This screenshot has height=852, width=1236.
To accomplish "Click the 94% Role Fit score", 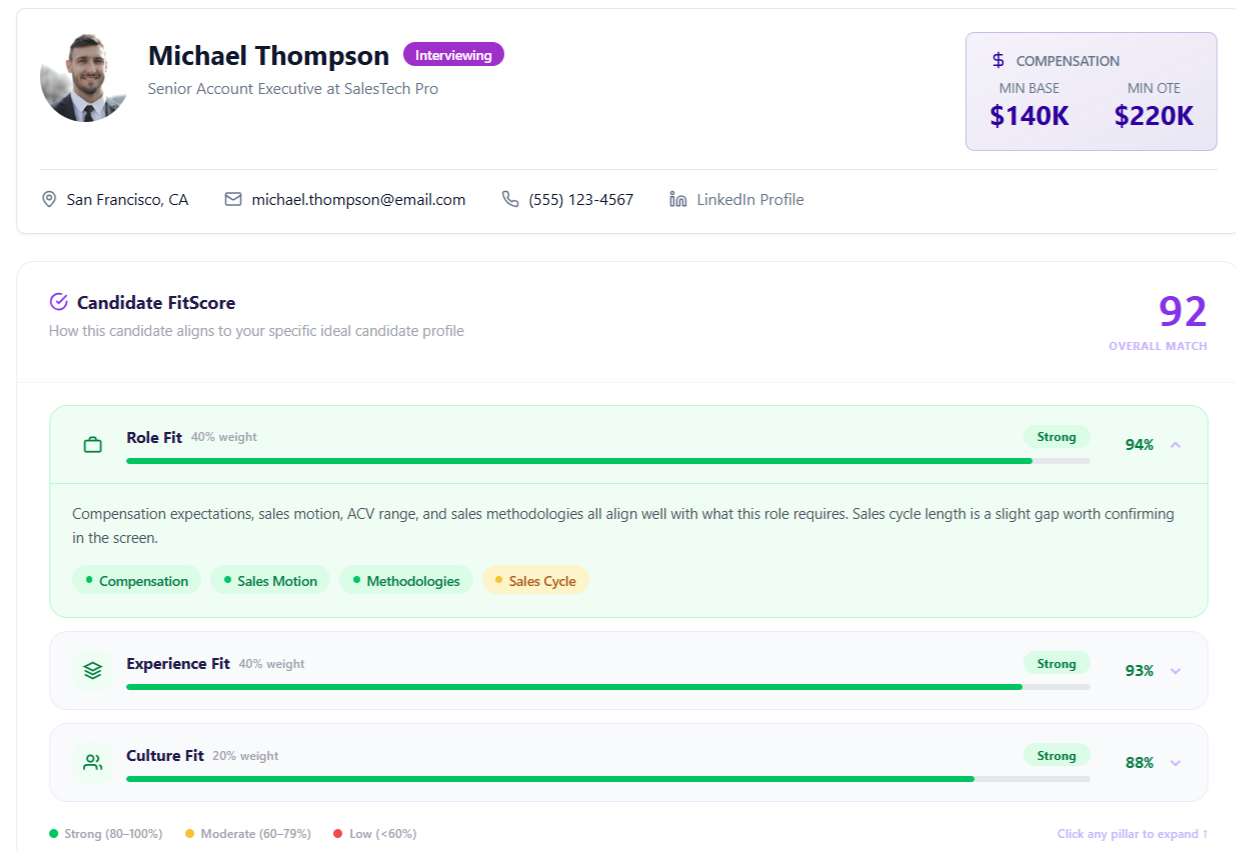I will [1139, 445].
